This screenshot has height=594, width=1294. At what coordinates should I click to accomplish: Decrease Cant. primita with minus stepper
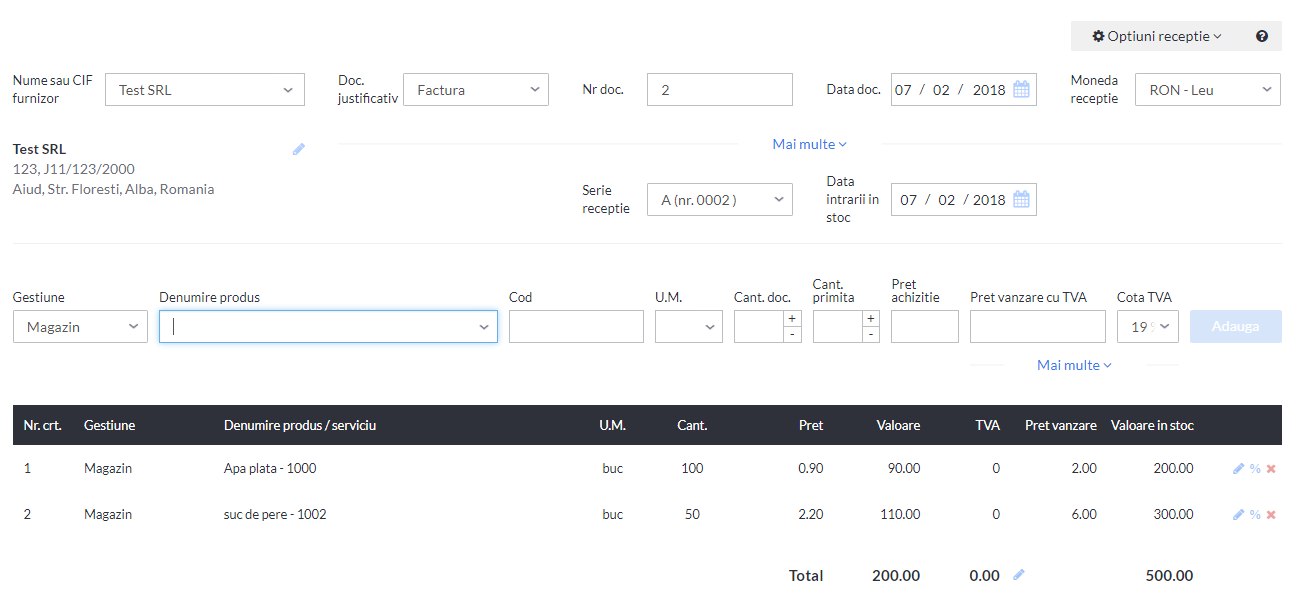pyautogui.click(x=870, y=334)
